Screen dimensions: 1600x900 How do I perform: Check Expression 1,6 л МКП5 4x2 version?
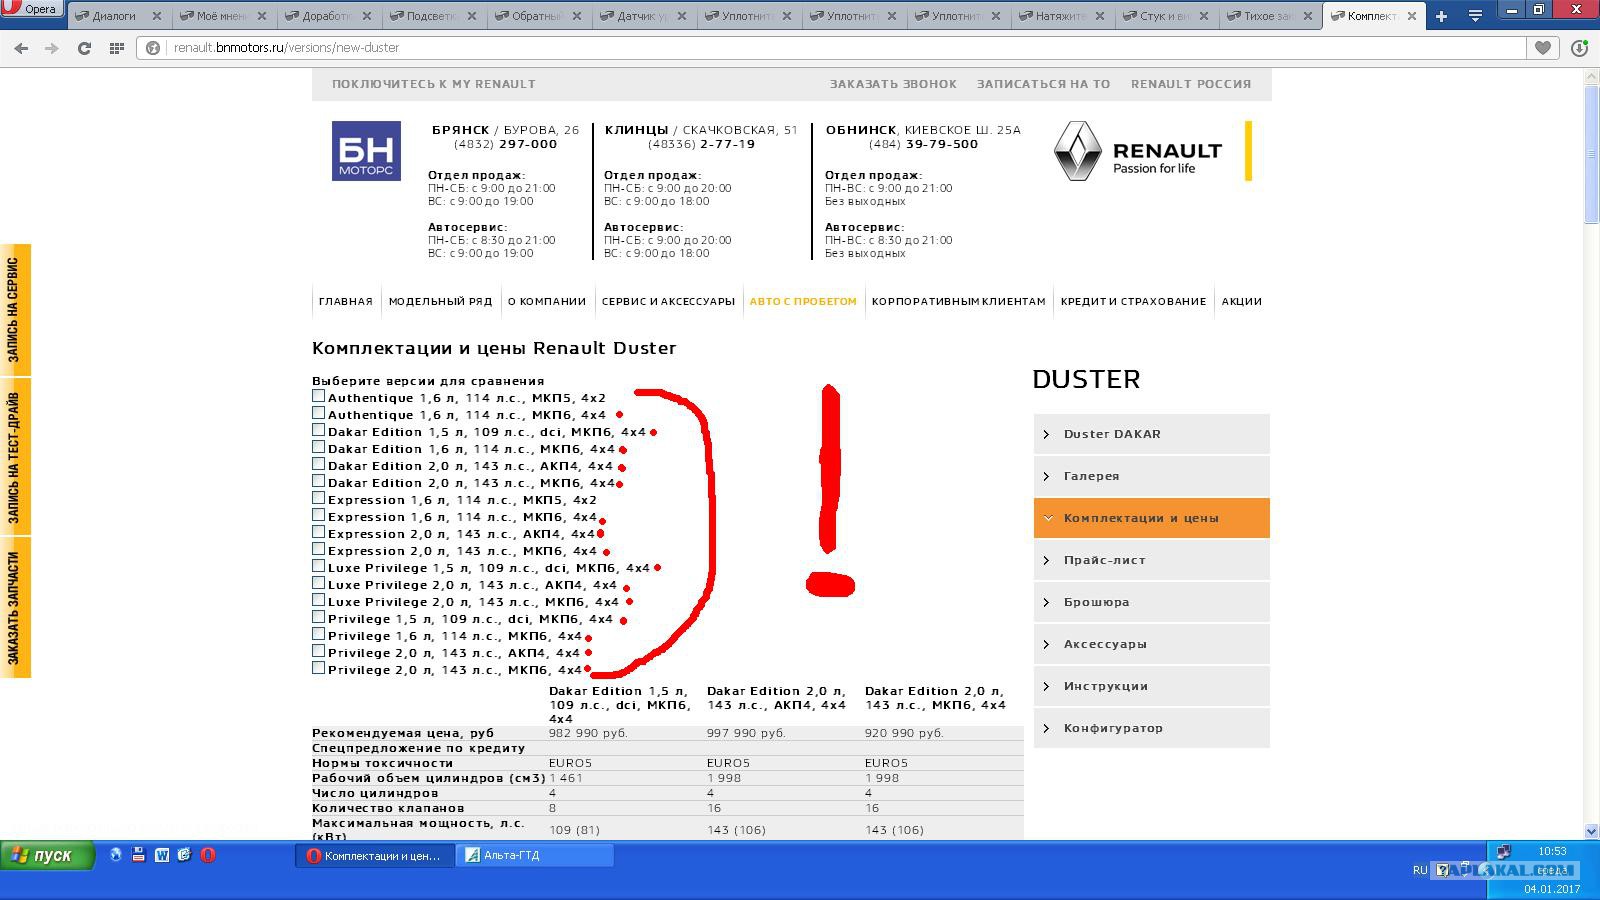pyautogui.click(x=318, y=498)
